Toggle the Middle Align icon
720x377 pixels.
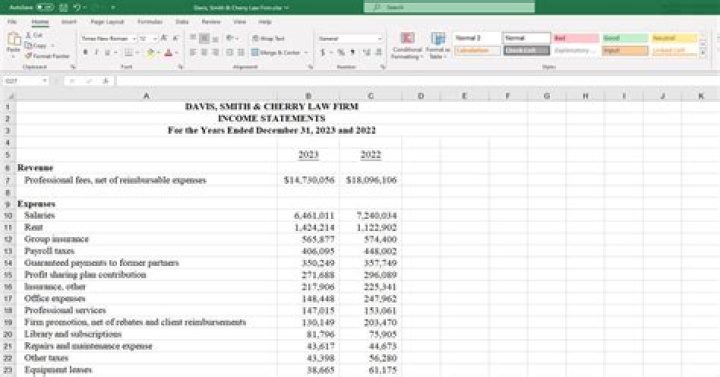204,38
